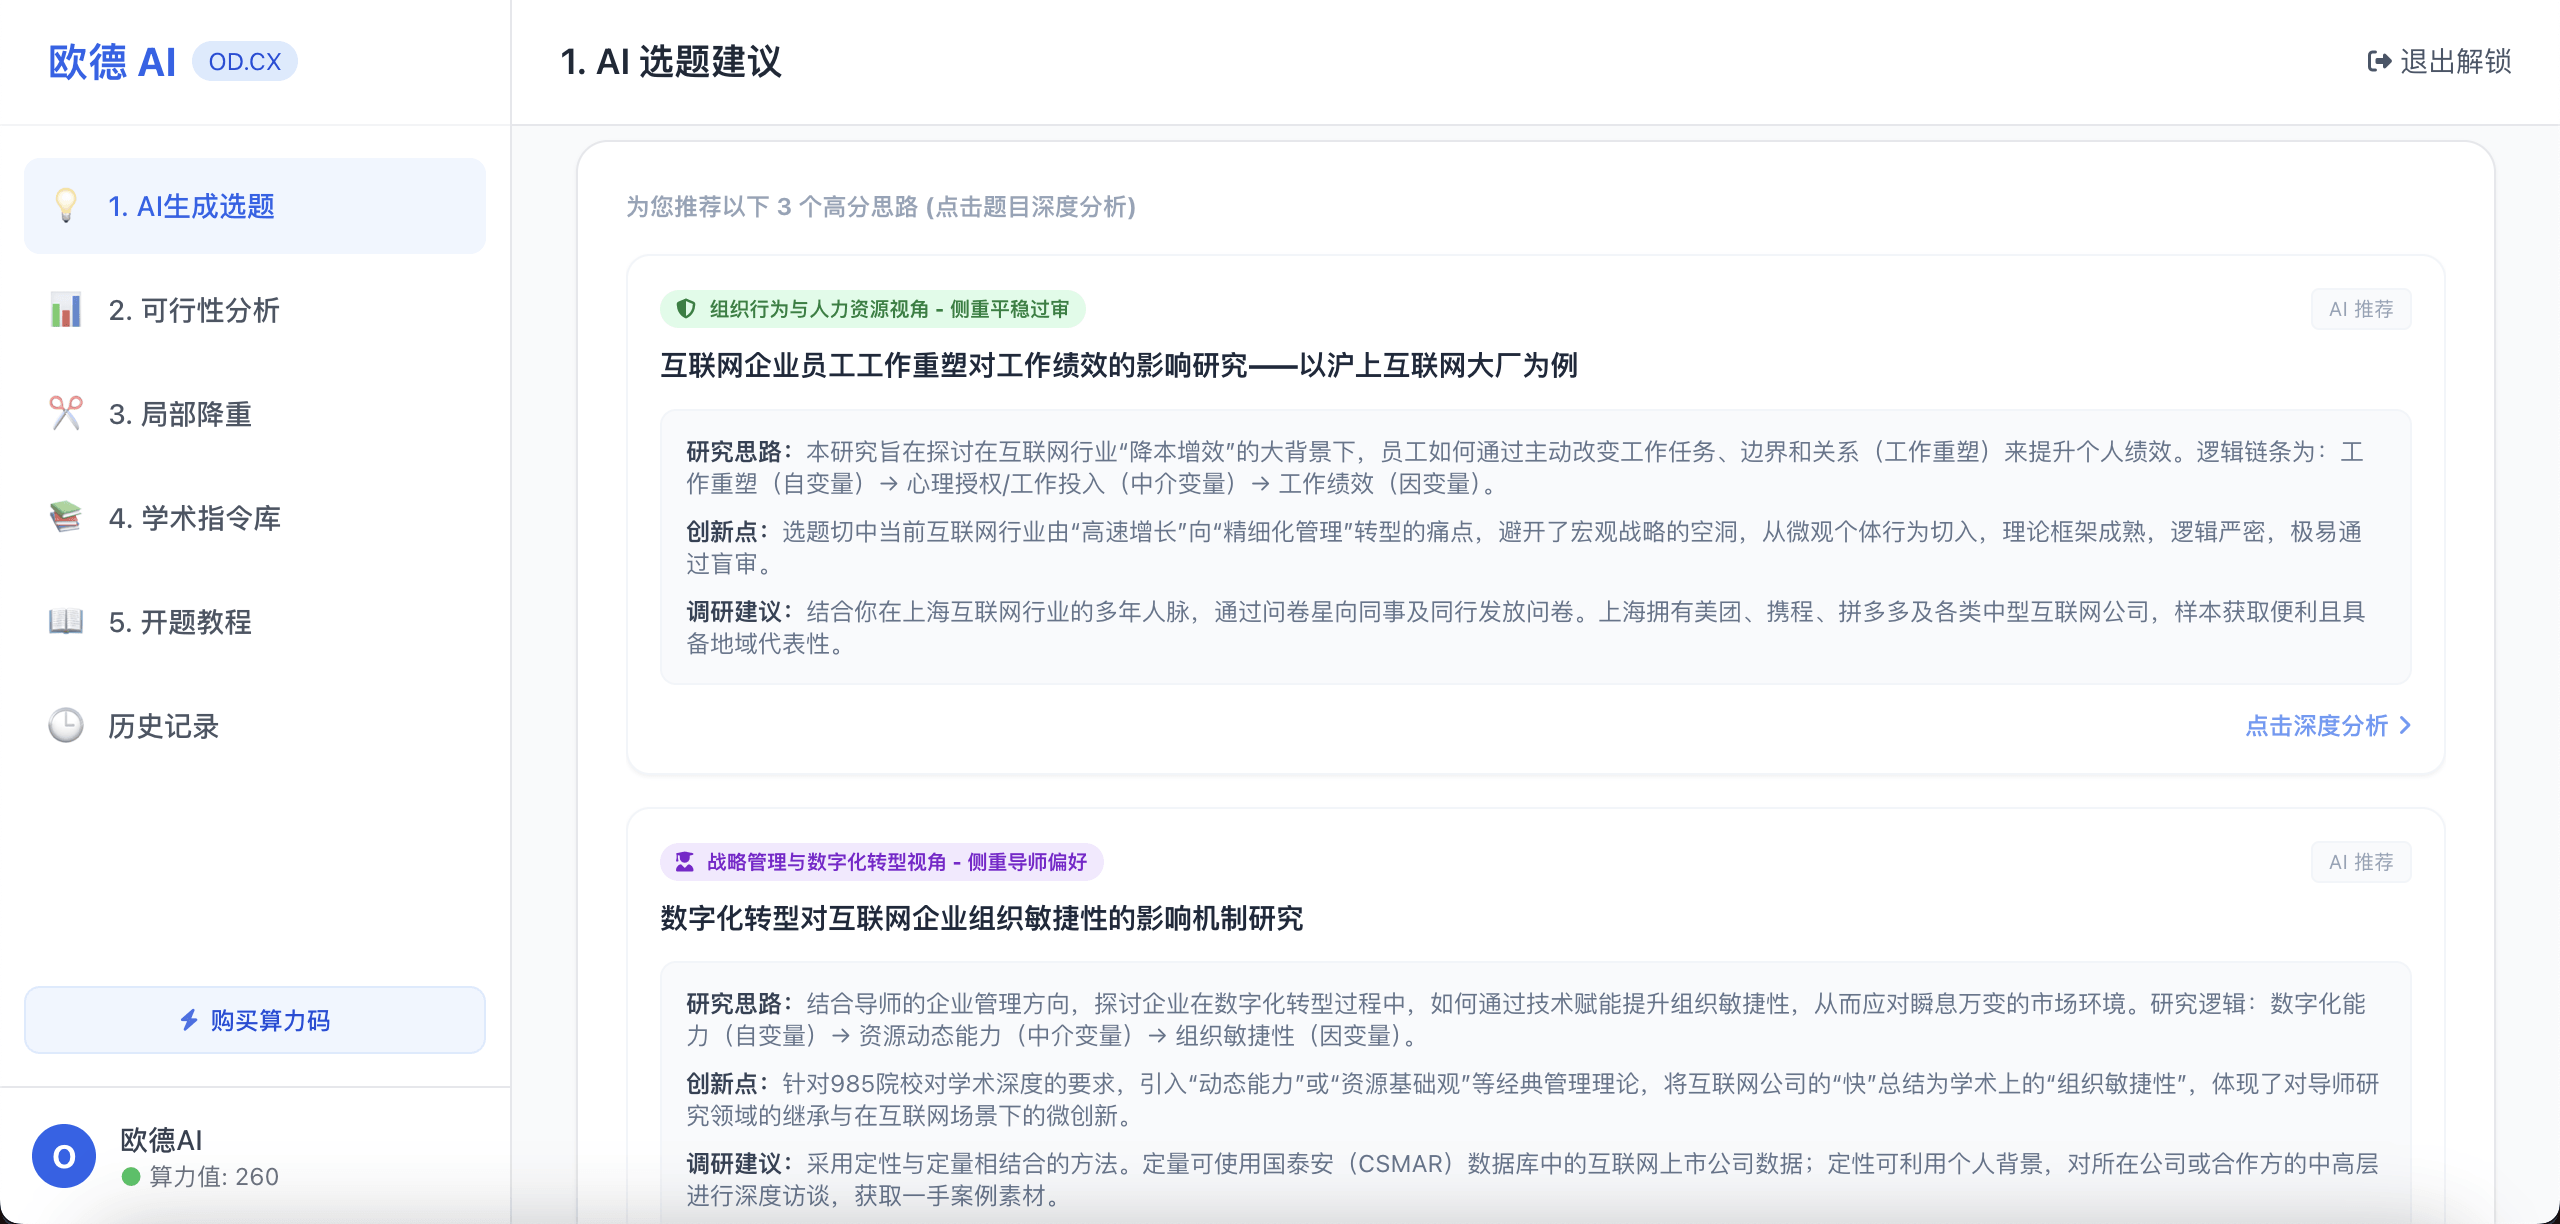2560x1224 pixels.
Task: Switch to the 2. 可行性分析 section
Action: [194, 311]
